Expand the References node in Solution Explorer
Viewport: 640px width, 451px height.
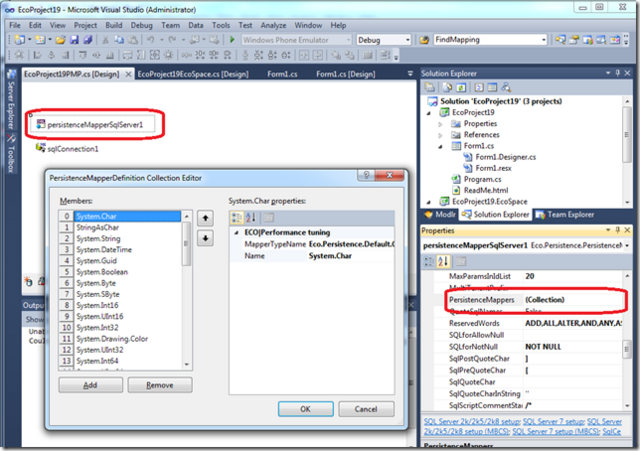point(440,135)
